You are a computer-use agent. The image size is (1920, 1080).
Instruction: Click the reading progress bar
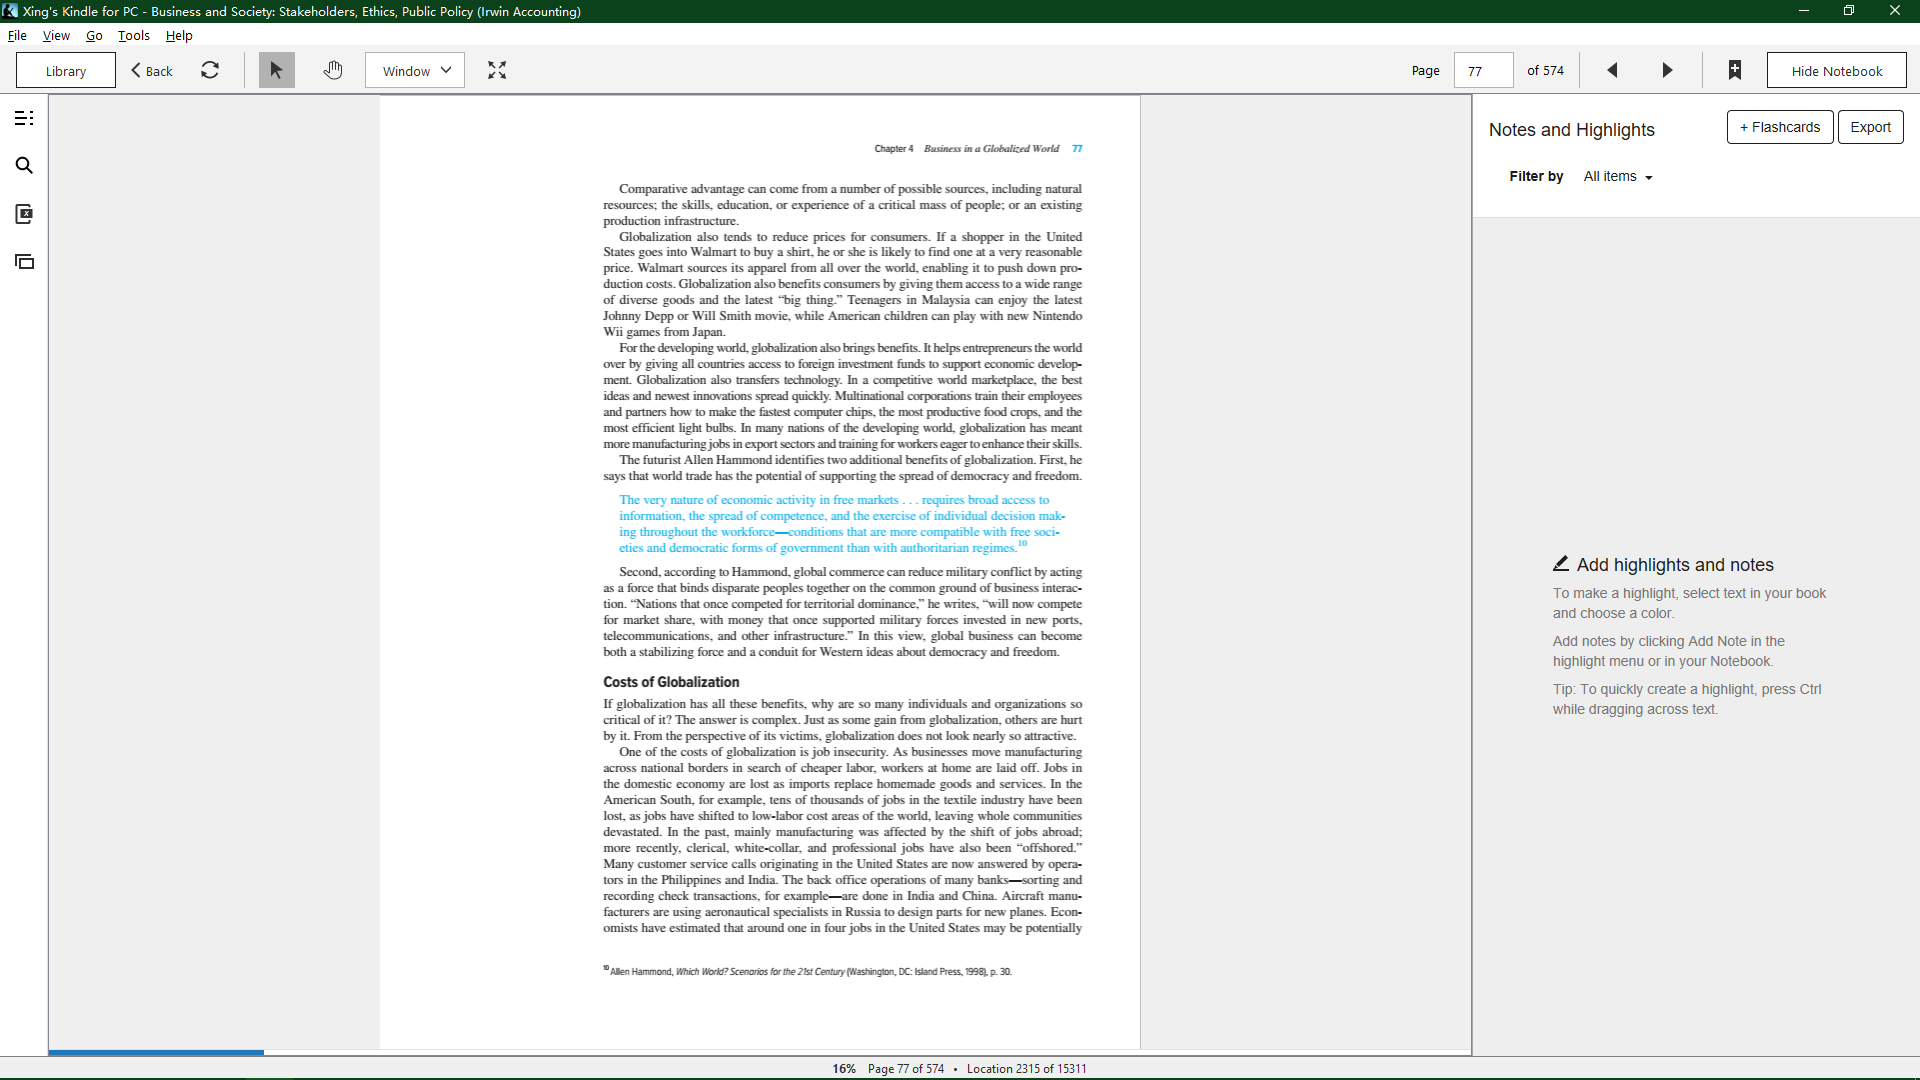coord(760,1052)
